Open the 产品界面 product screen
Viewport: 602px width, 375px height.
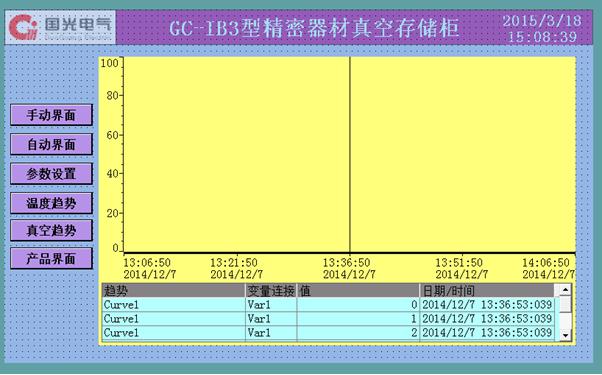coord(51,258)
